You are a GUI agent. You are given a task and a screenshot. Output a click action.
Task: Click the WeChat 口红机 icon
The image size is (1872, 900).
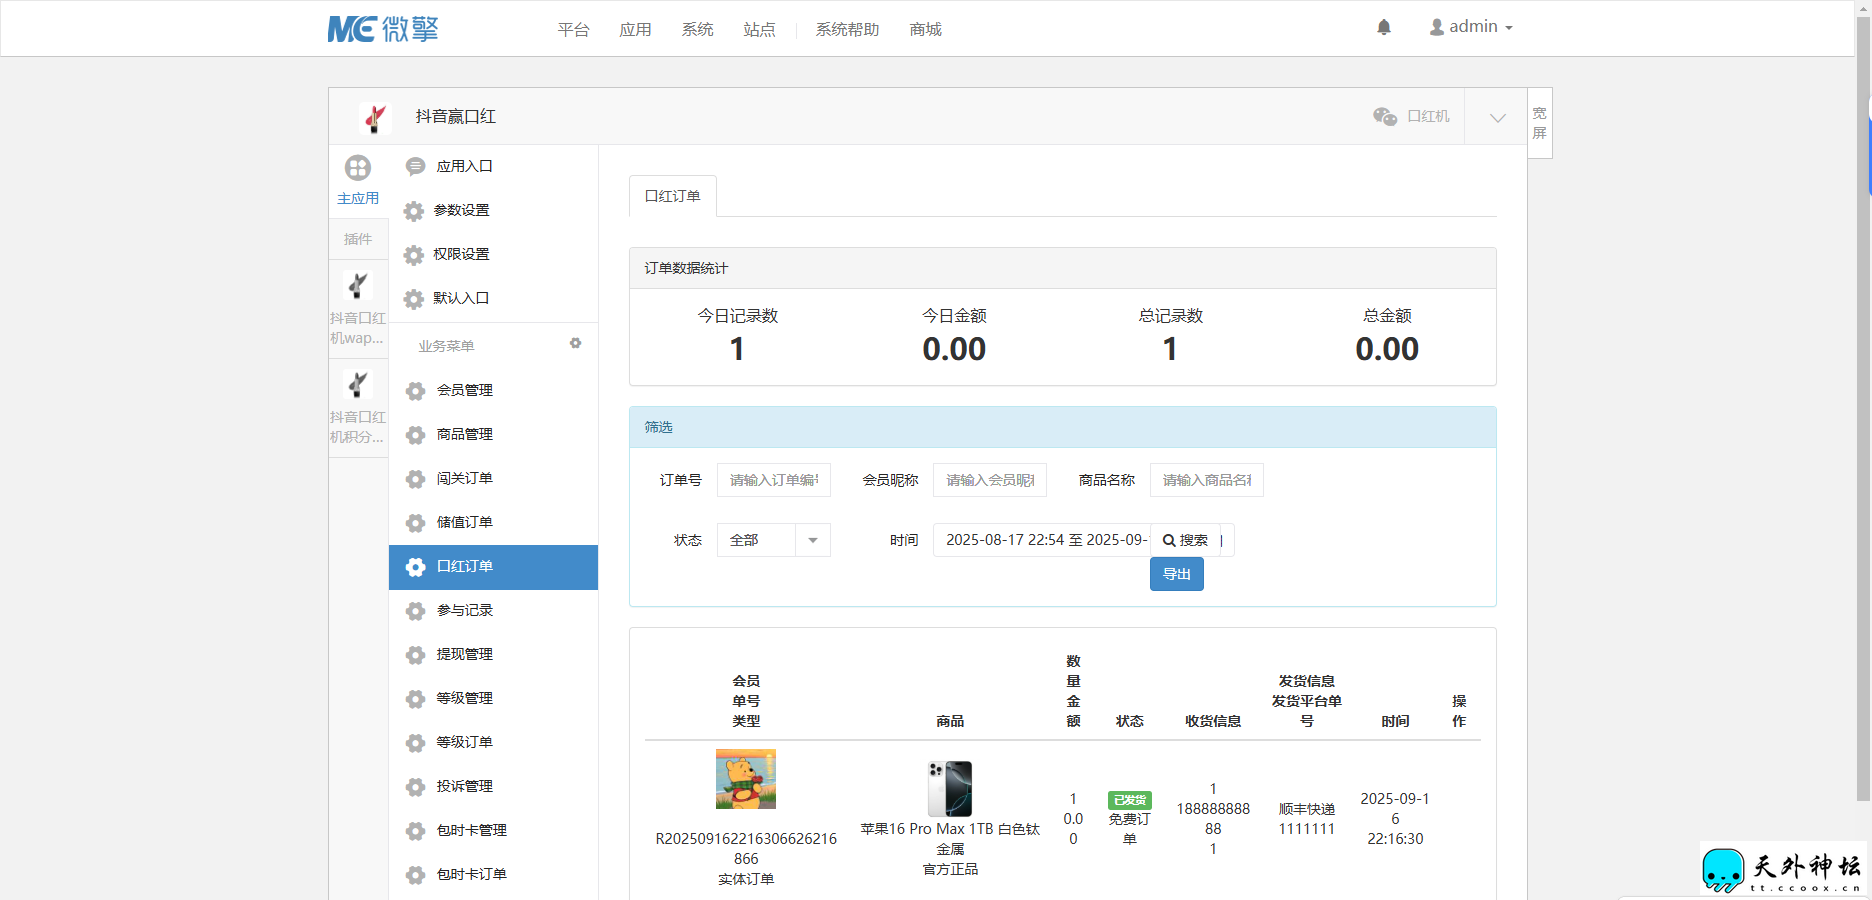coord(1385,117)
